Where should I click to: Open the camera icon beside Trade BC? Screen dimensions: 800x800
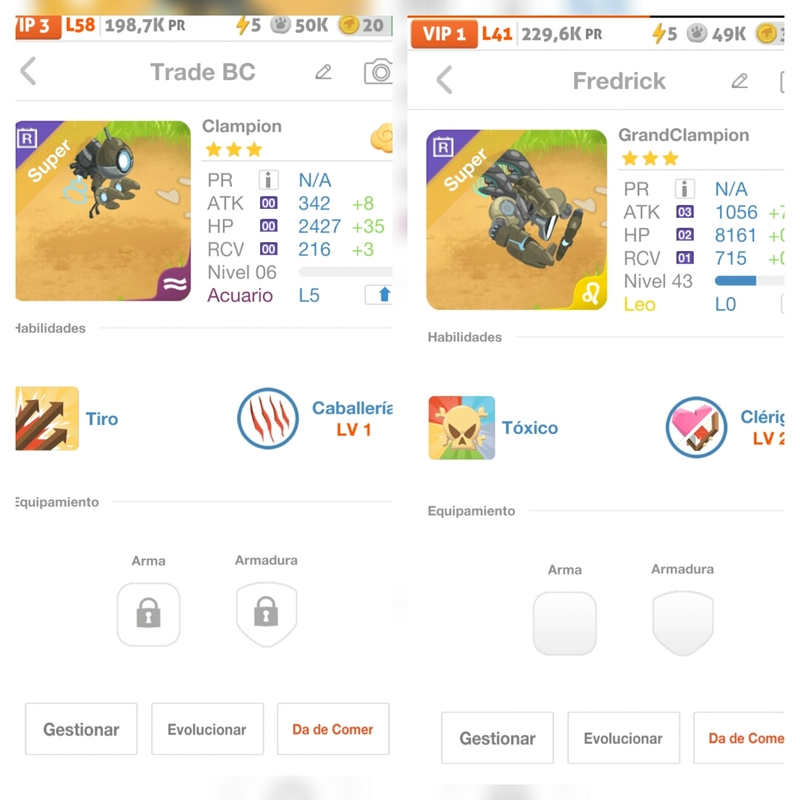pos(379,71)
